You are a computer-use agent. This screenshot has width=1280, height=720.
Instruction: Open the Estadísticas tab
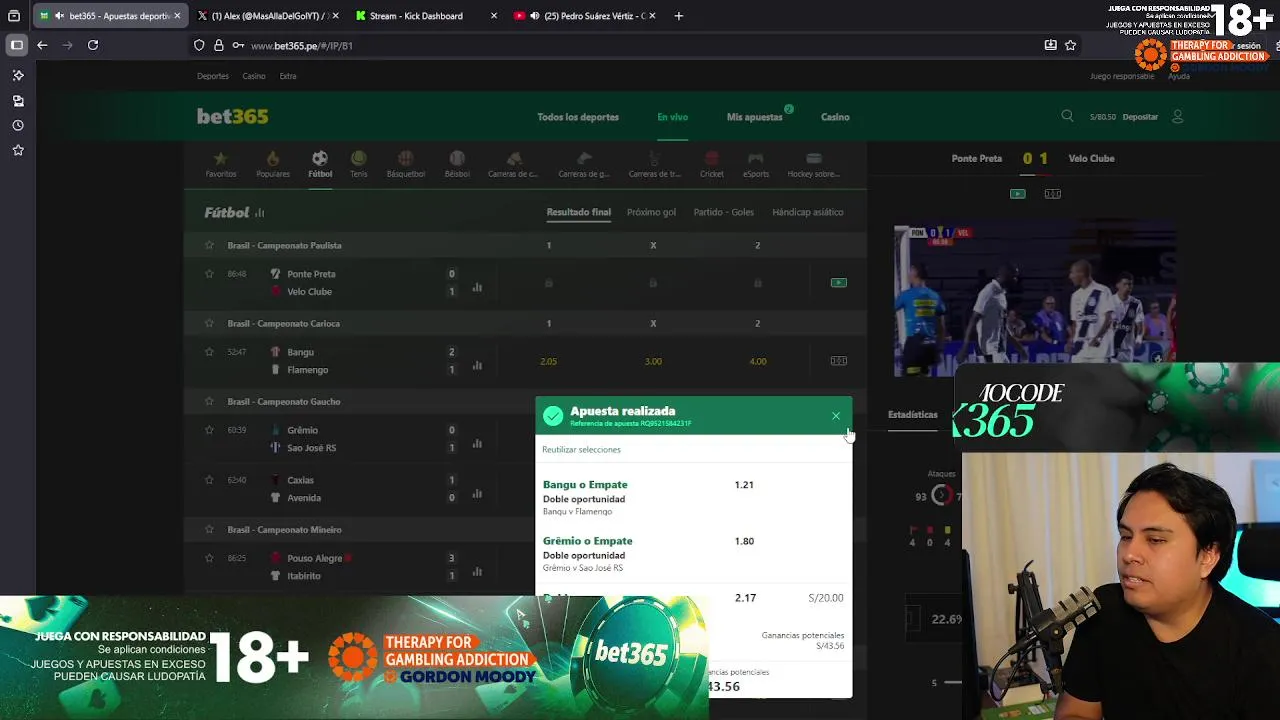pyautogui.click(x=913, y=414)
